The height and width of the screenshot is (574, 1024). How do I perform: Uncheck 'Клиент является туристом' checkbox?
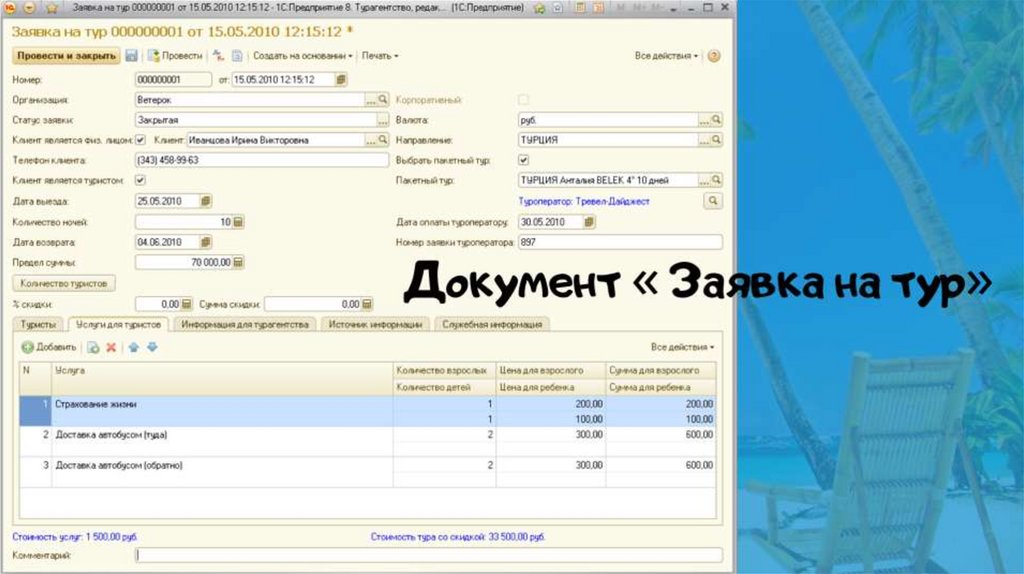click(140, 180)
